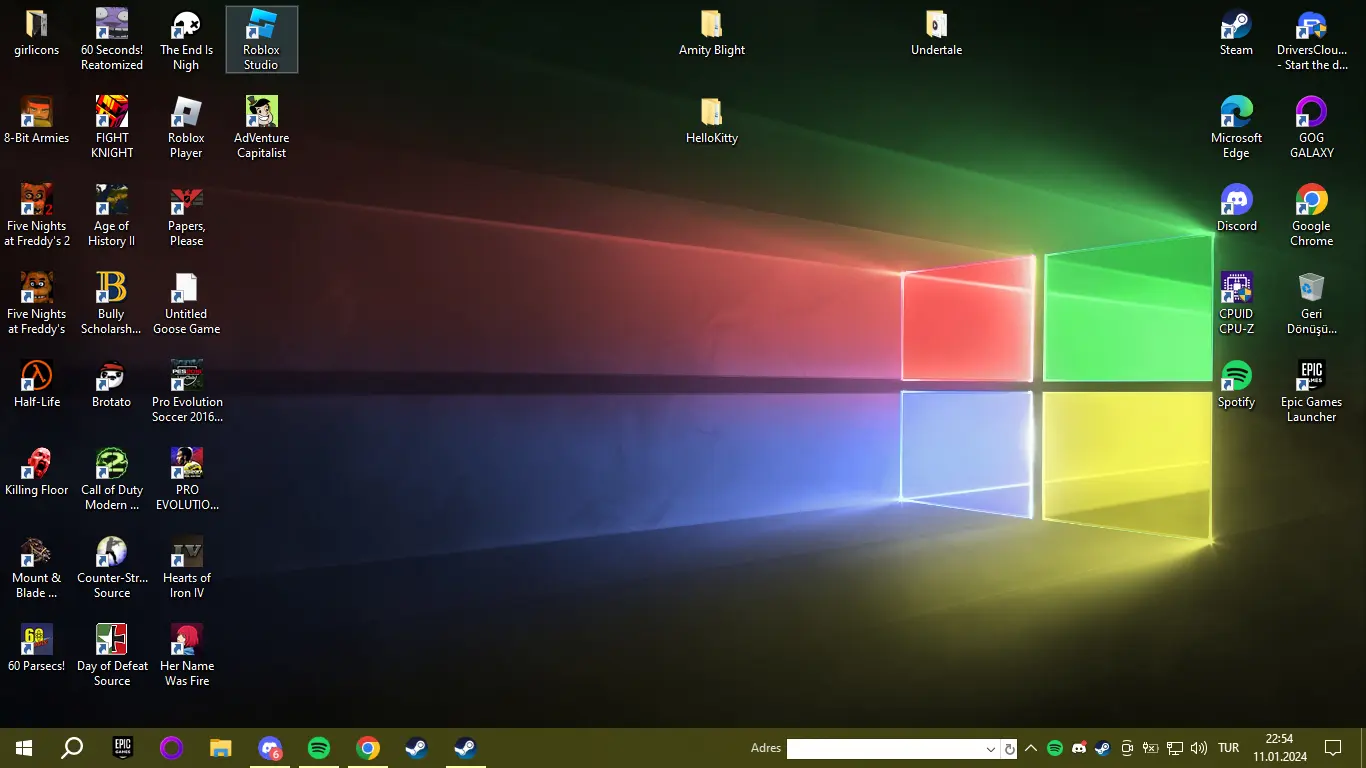Select the Geri Dönüşüm recycle bin

click(x=1311, y=303)
